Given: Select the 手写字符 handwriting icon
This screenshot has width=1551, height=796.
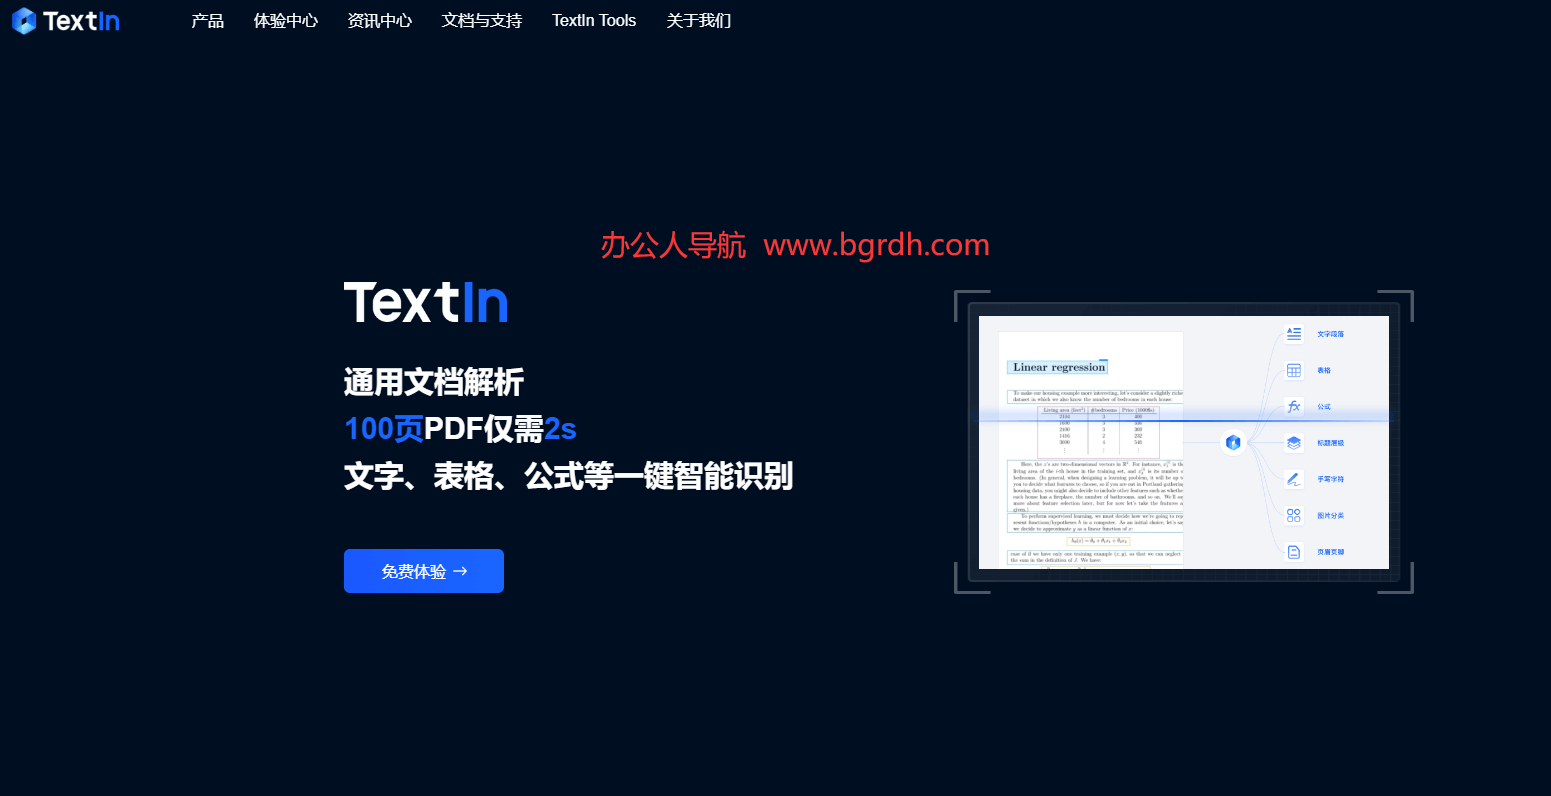Looking at the screenshot, I should (x=1293, y=478).
